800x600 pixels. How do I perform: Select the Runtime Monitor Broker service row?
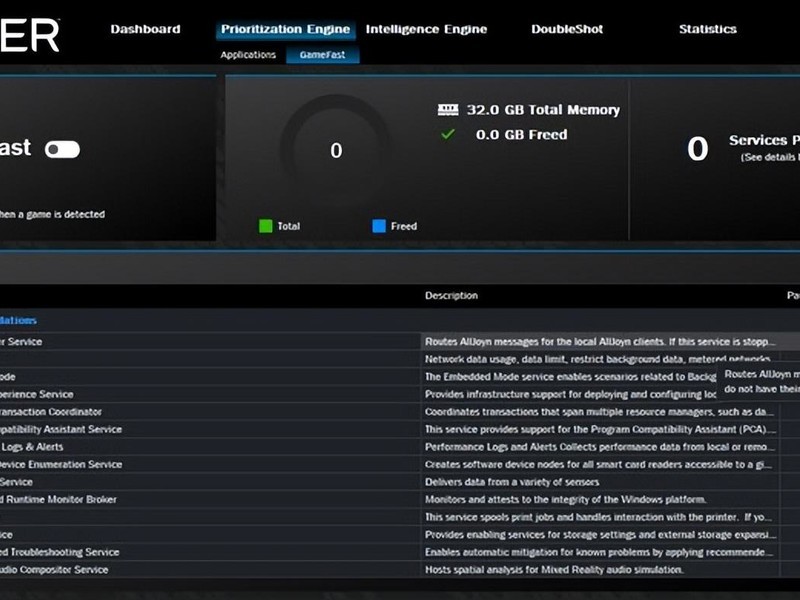coord(400,499)
